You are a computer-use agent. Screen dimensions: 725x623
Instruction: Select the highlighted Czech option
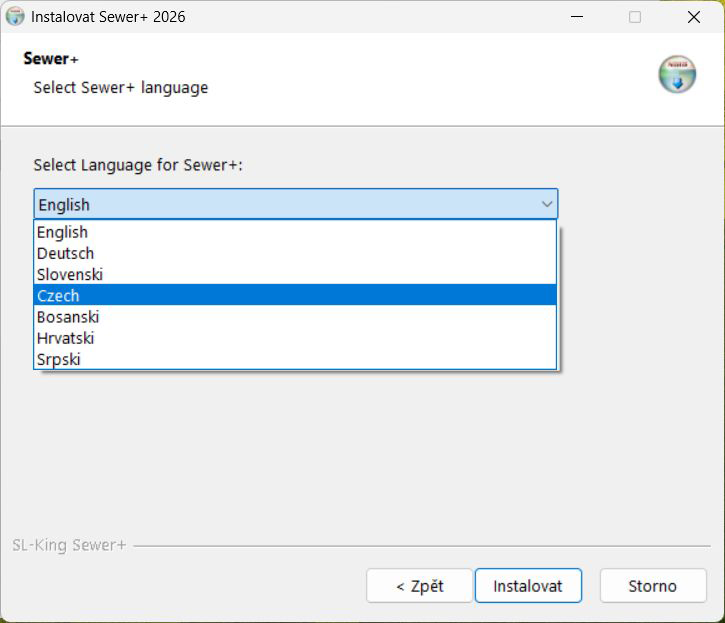[295, 295]
